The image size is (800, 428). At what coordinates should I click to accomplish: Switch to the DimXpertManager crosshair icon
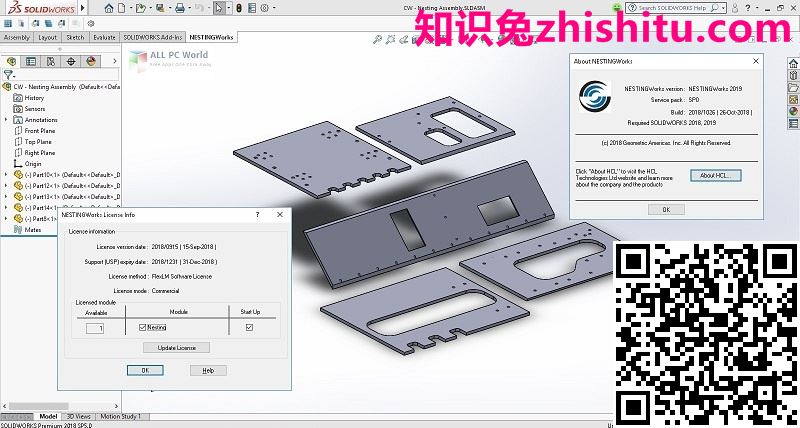pyautogui.click(x=71, y=61)
